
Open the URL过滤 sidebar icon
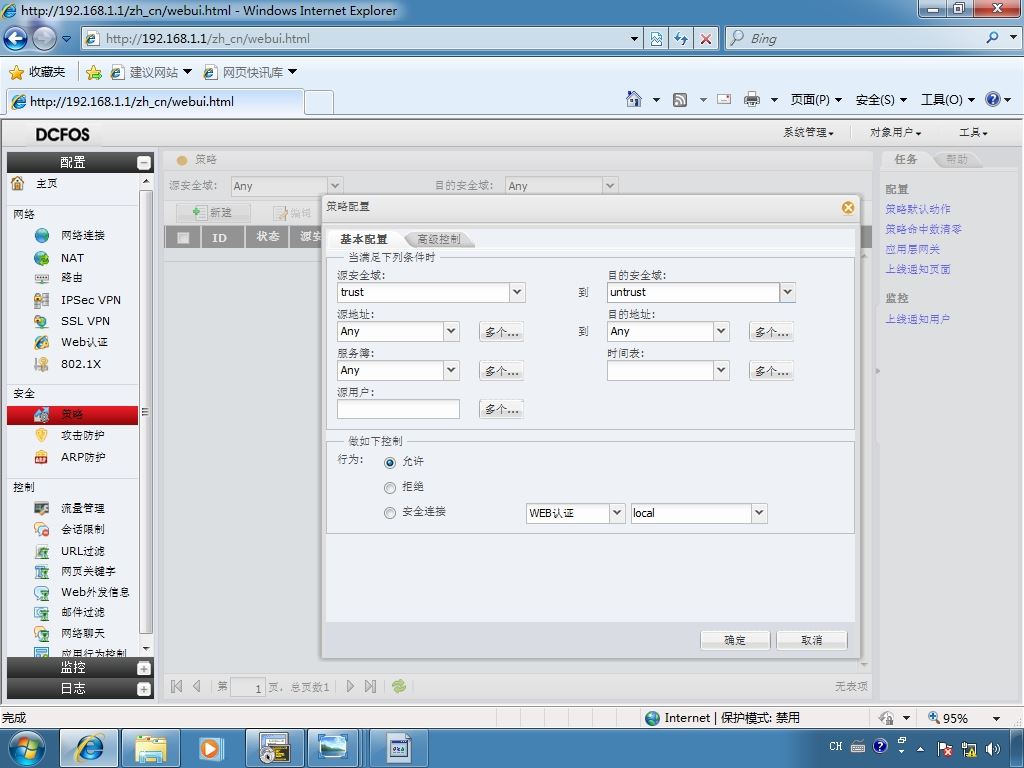click(x=42, y=551)
